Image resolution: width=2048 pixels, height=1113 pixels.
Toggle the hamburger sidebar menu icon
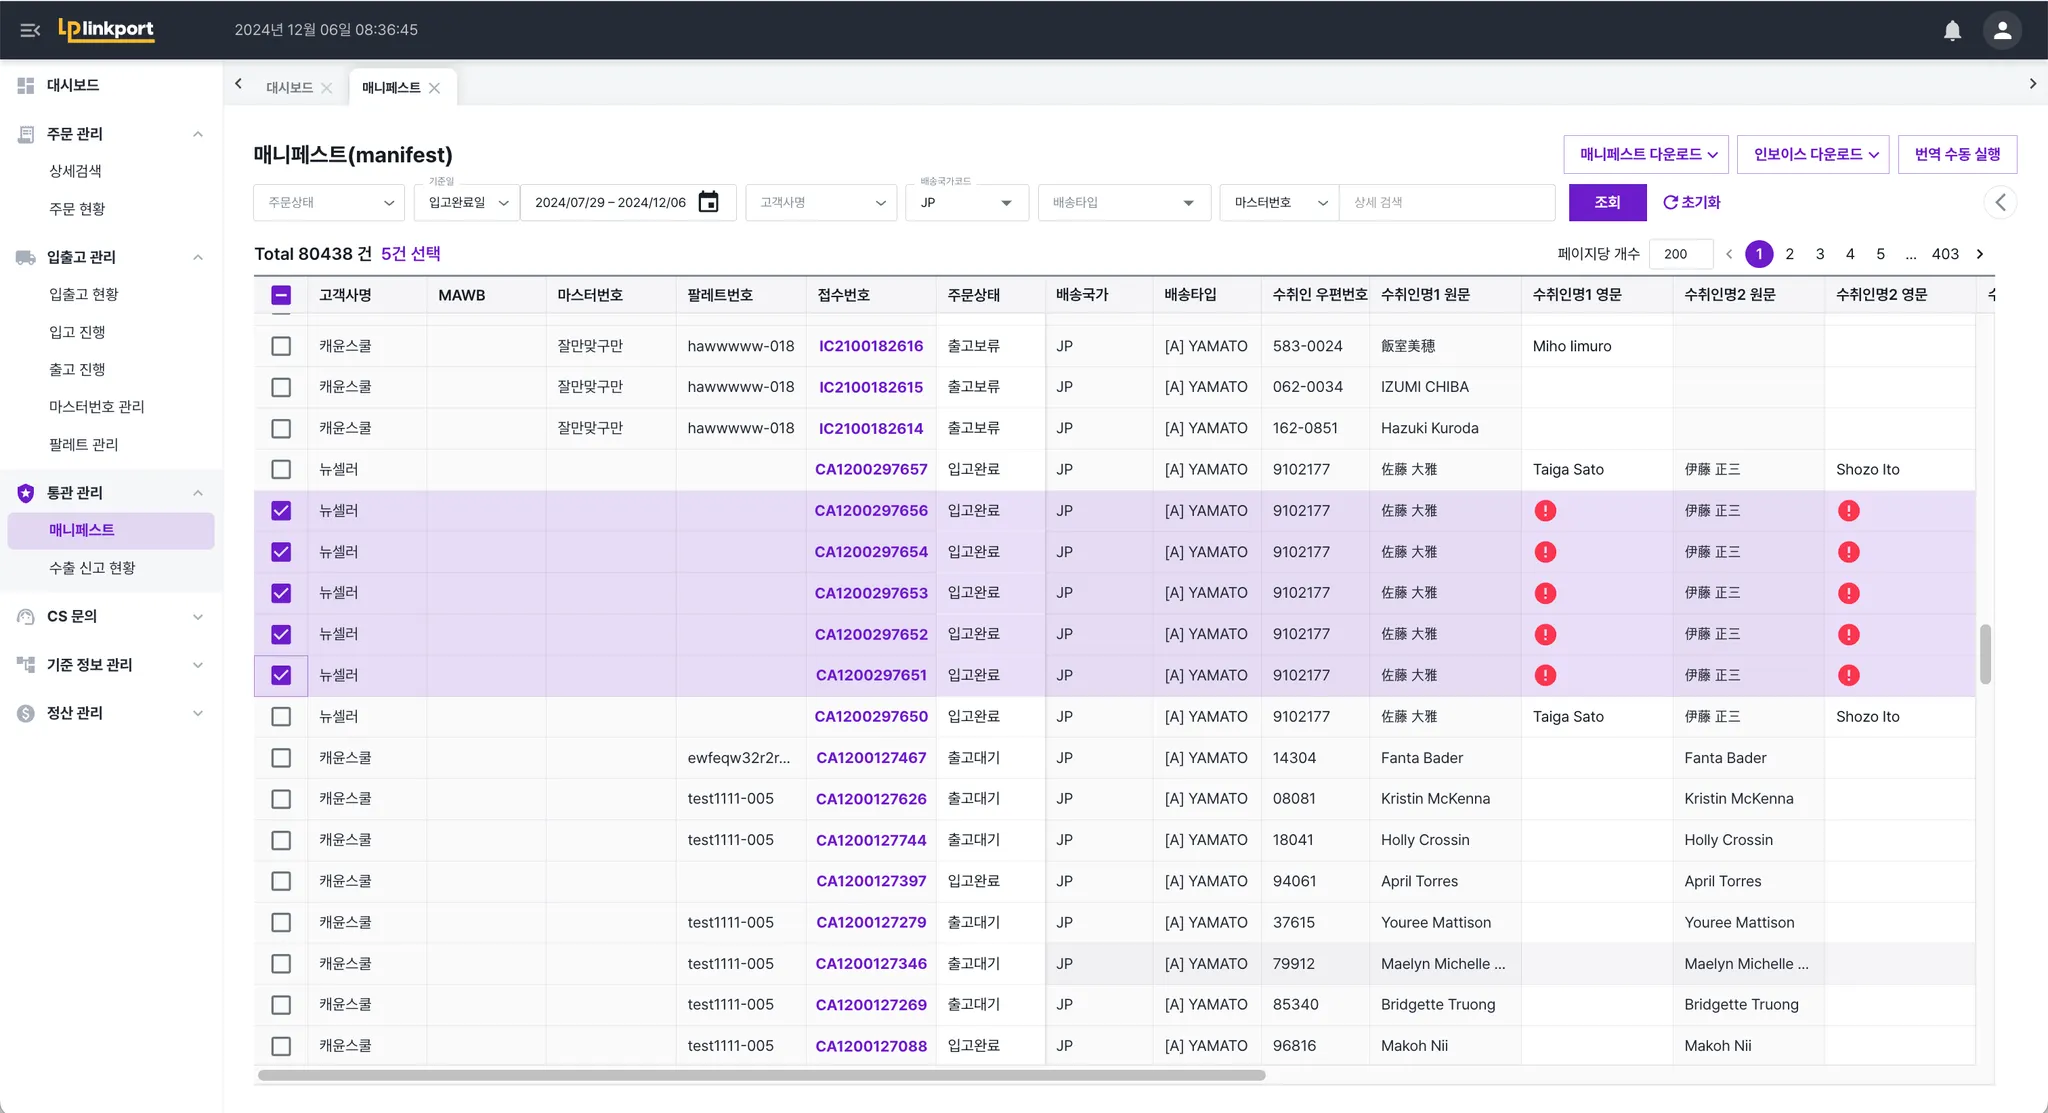(x=30, y=30)
